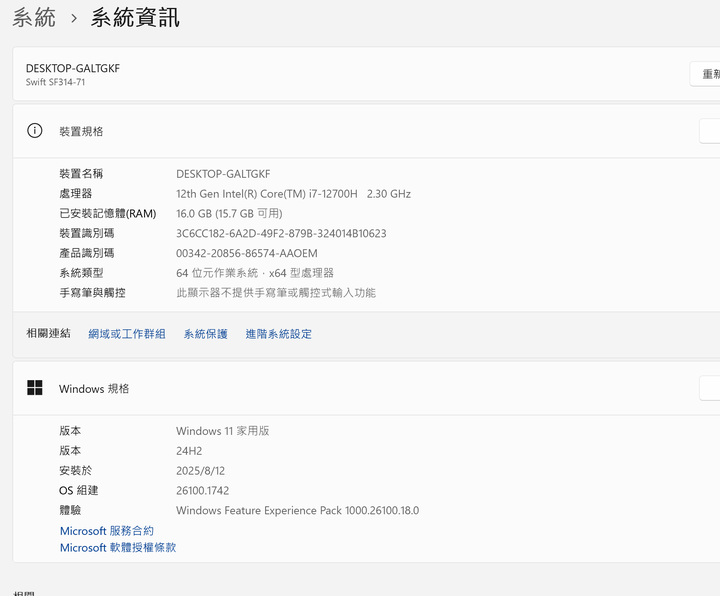Image resolution: width=720 pixels, height=596 pixels.
Task: Select the 裝置名稱 value DESKTOP-GALTGKF
Action: [223, 174]
